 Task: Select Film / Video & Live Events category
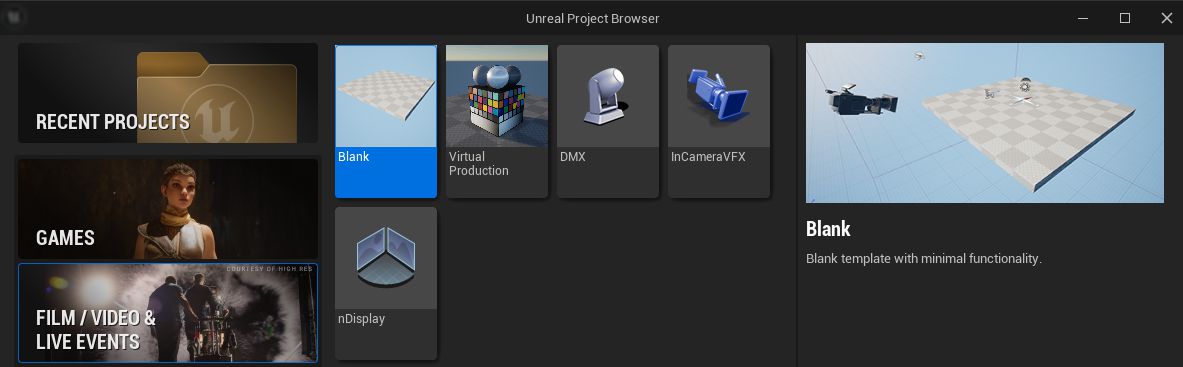point(167,313)
